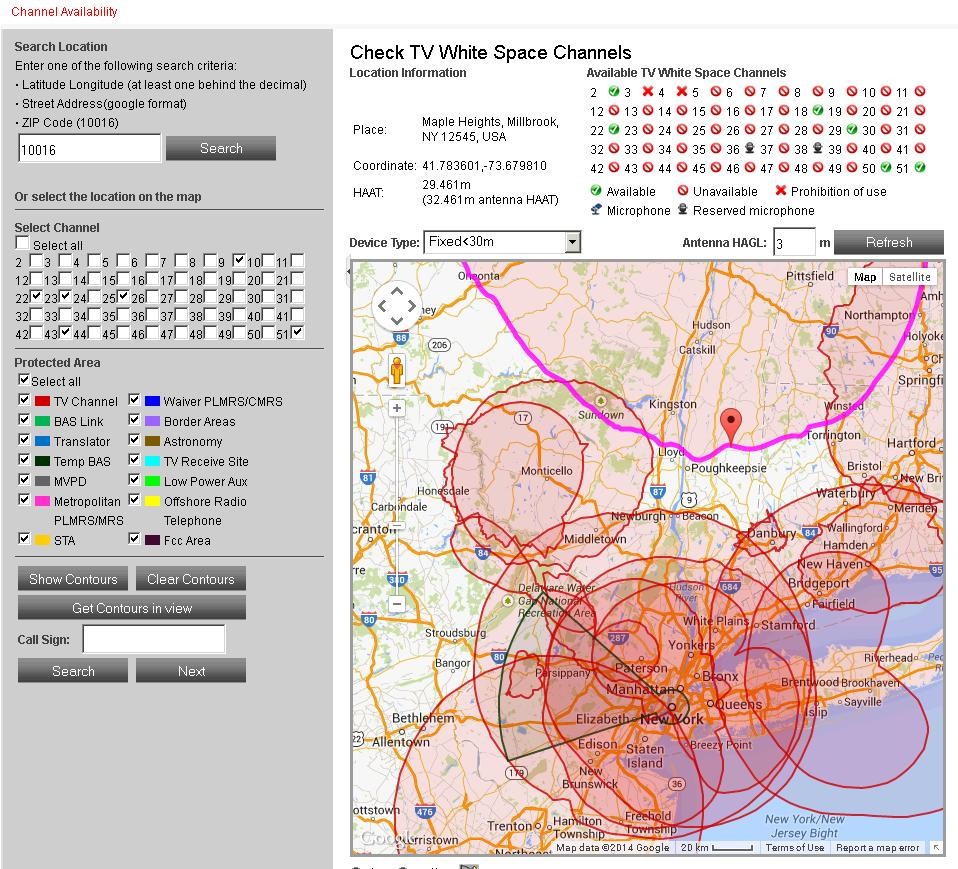
Task: Click channel 51 available status icon
Action: pyautogui.click(x=920, y=167)
